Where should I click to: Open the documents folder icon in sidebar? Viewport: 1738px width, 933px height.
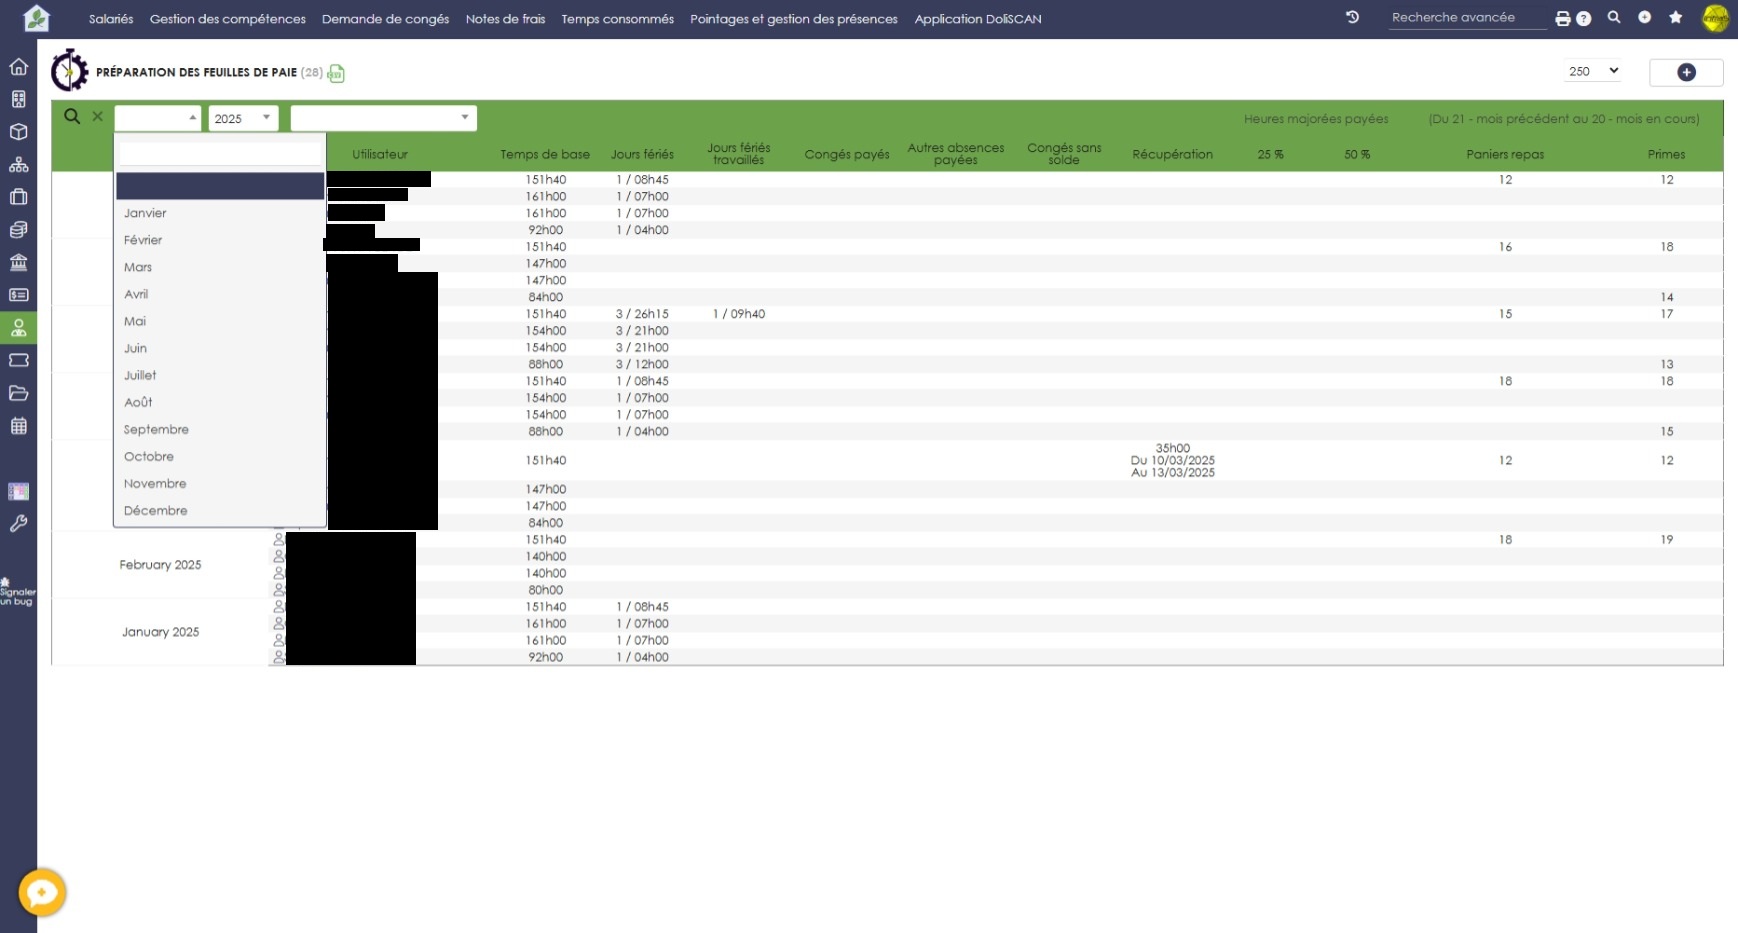(x=18, y=393)
